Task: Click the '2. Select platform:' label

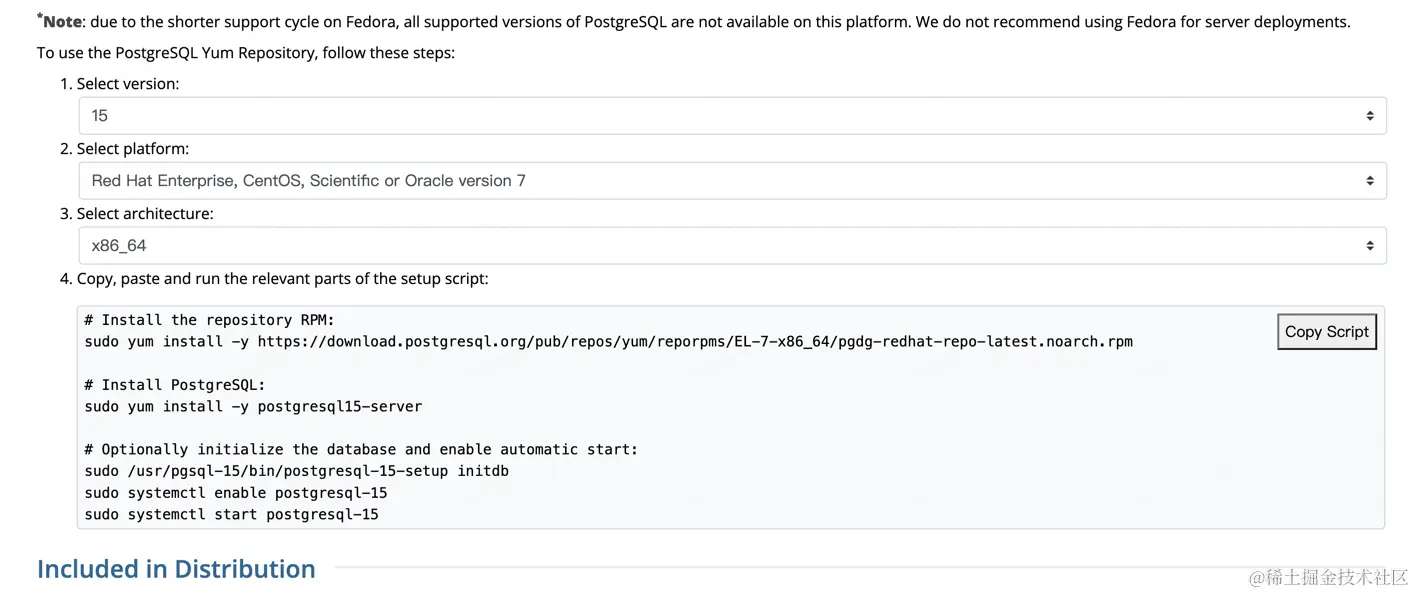Action: click(124, 149)
